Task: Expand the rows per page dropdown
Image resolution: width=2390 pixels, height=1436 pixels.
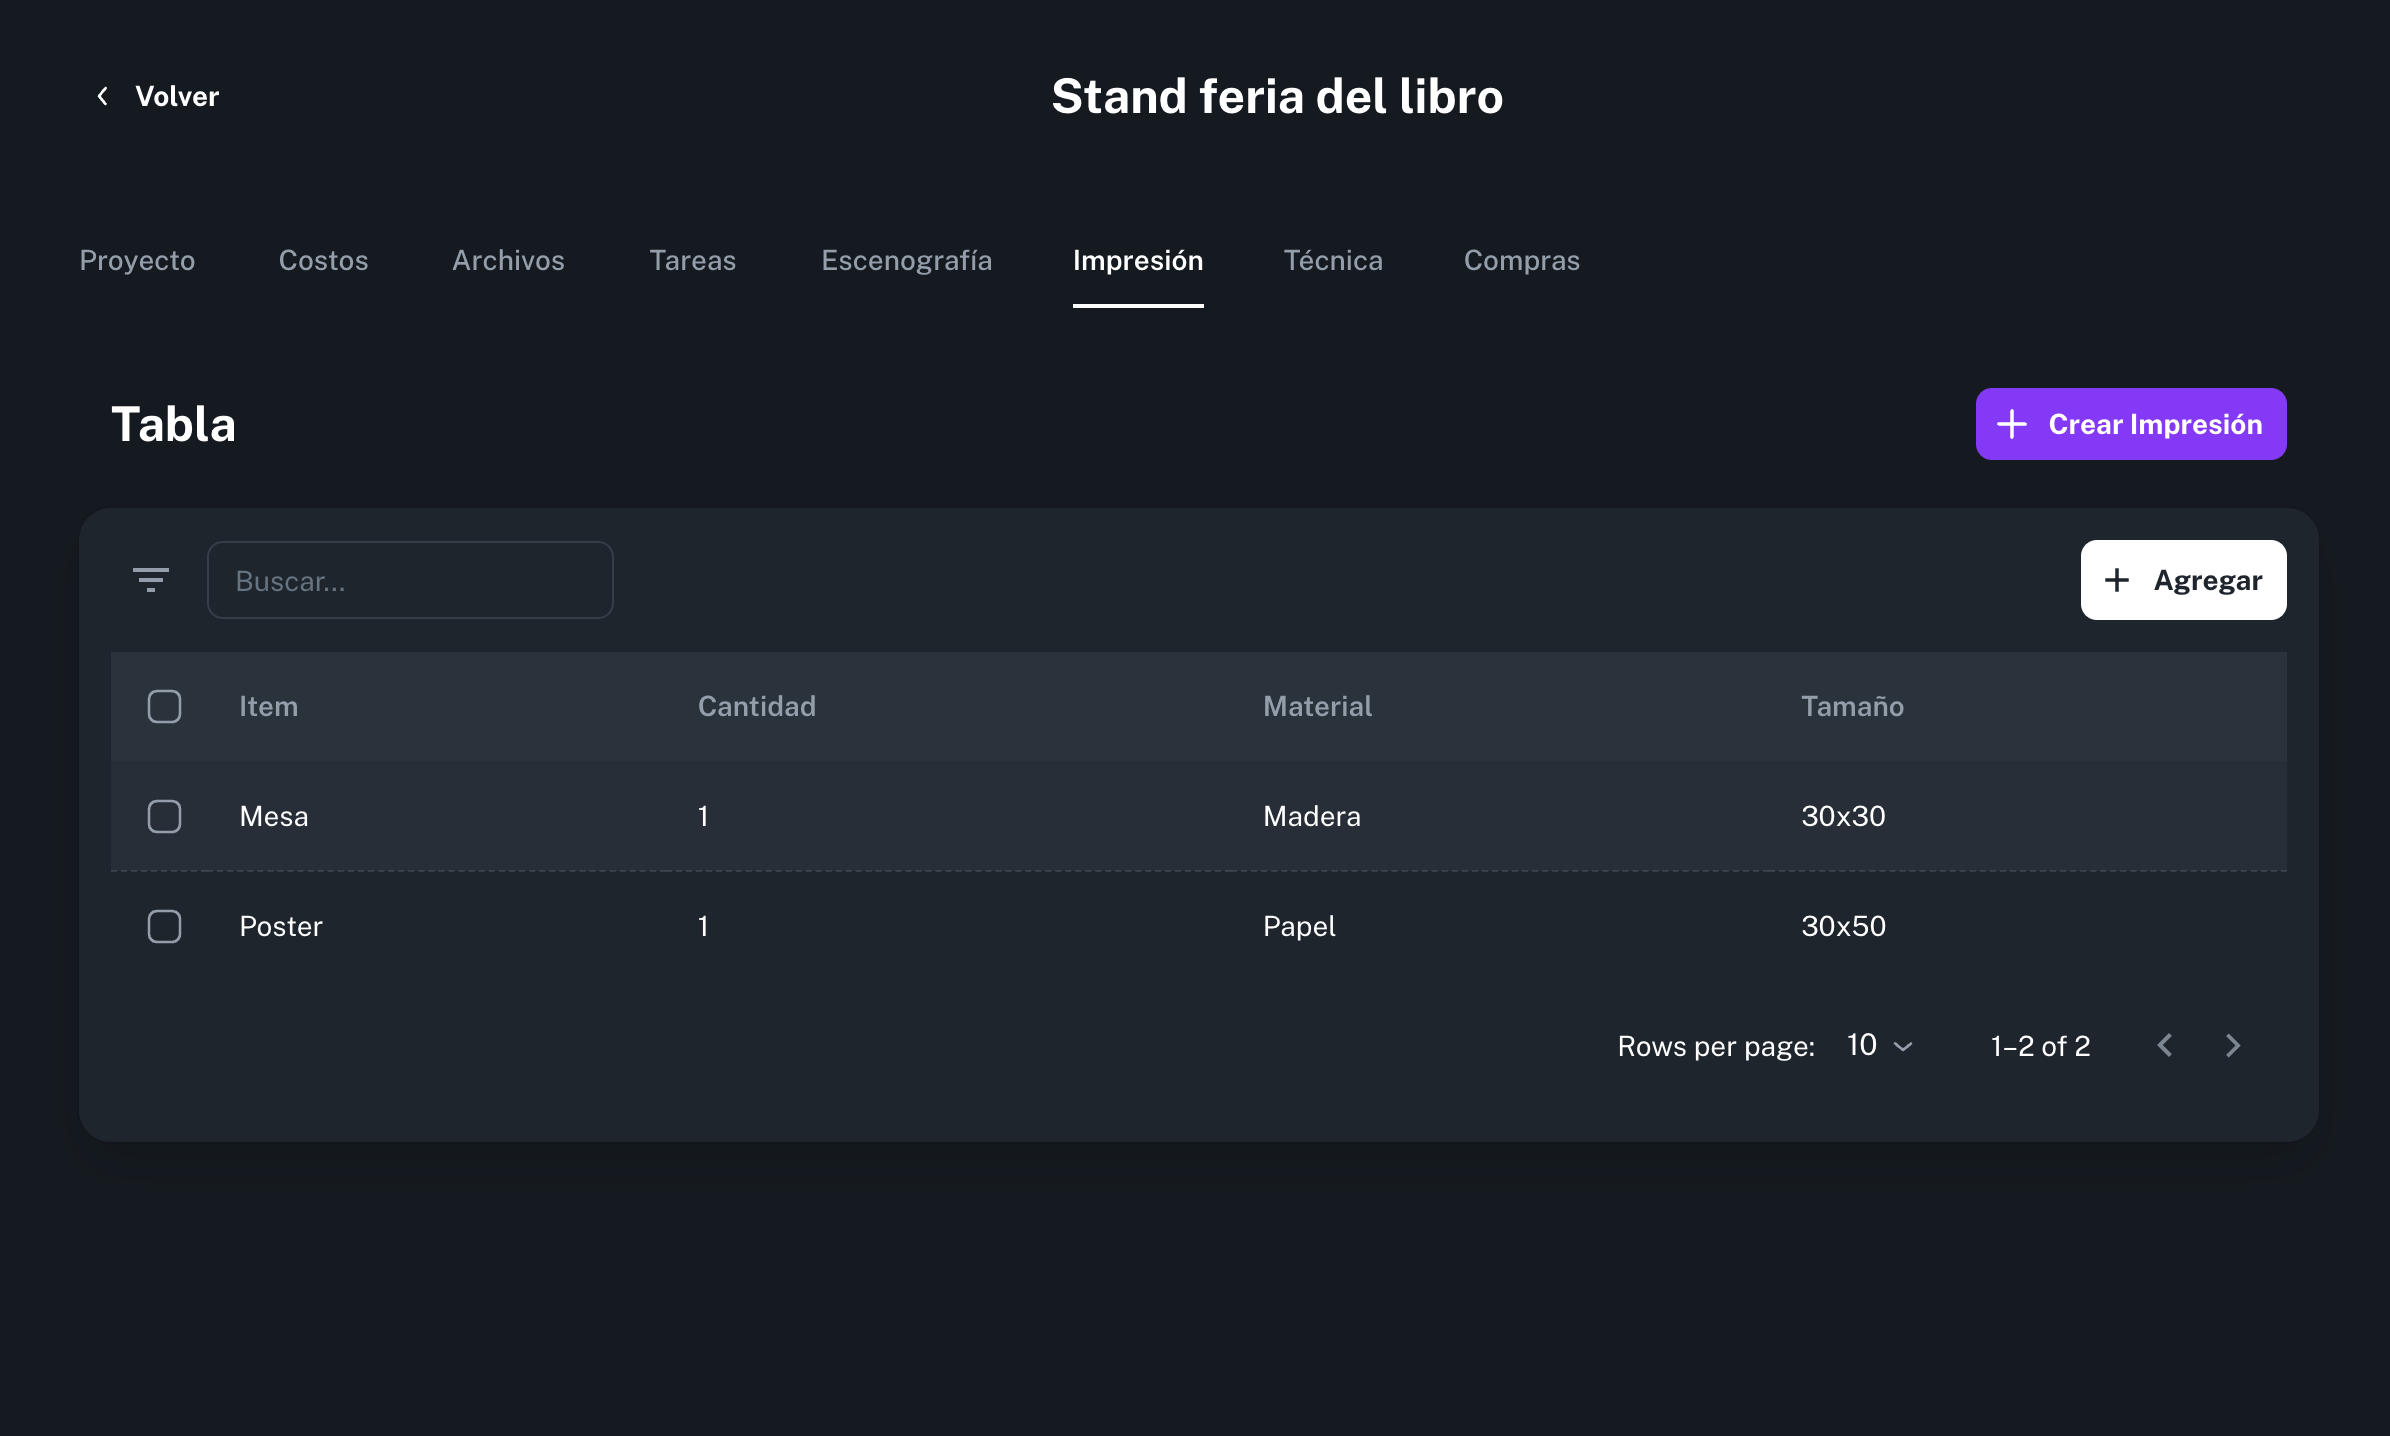Action: (1880, 1046)
